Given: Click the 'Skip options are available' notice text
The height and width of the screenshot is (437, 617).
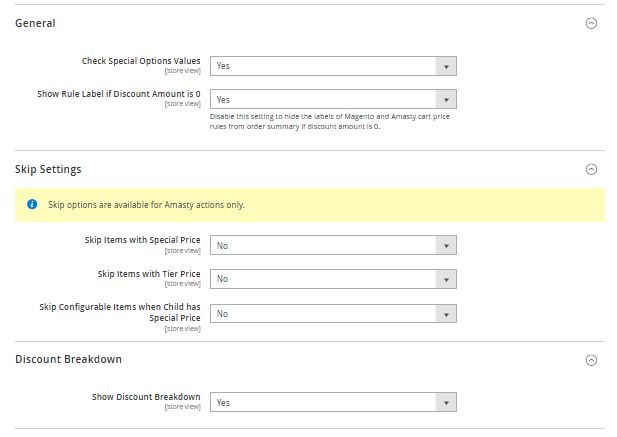Looking at the screenshot, I should click(146, 205).
